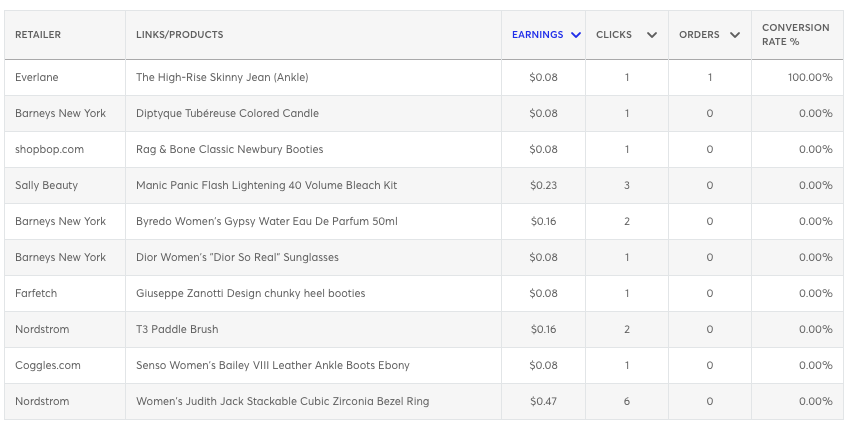Click the T3 Paddle Brush product
The height and width of the screenshot is (428, 849).
pos(177,329)
